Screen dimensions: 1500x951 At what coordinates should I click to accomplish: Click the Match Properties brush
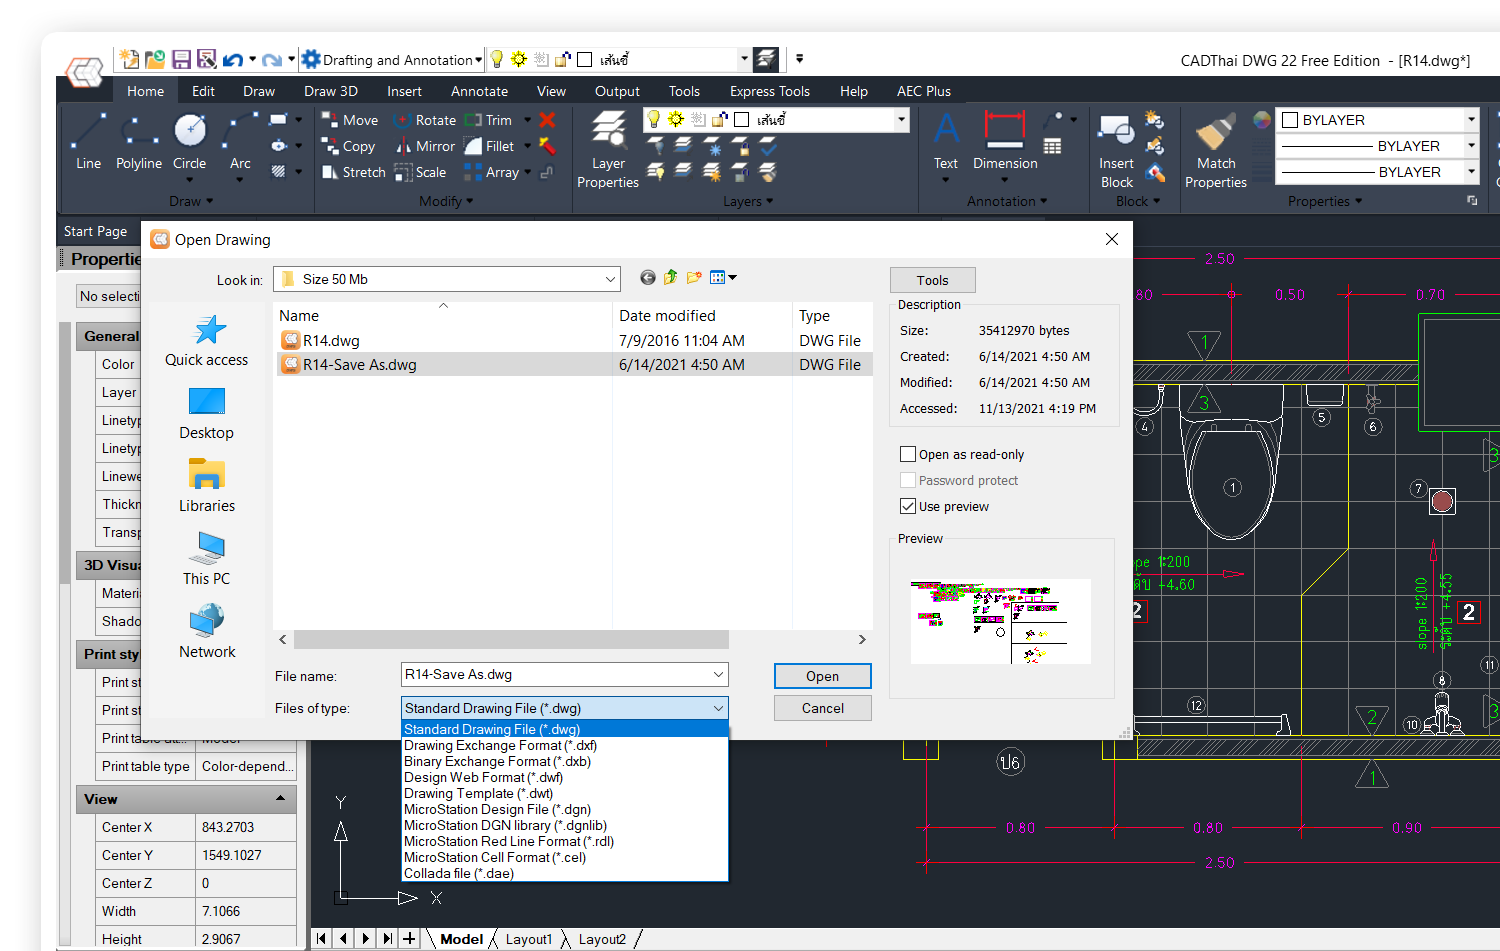(x=1216, y=150)
